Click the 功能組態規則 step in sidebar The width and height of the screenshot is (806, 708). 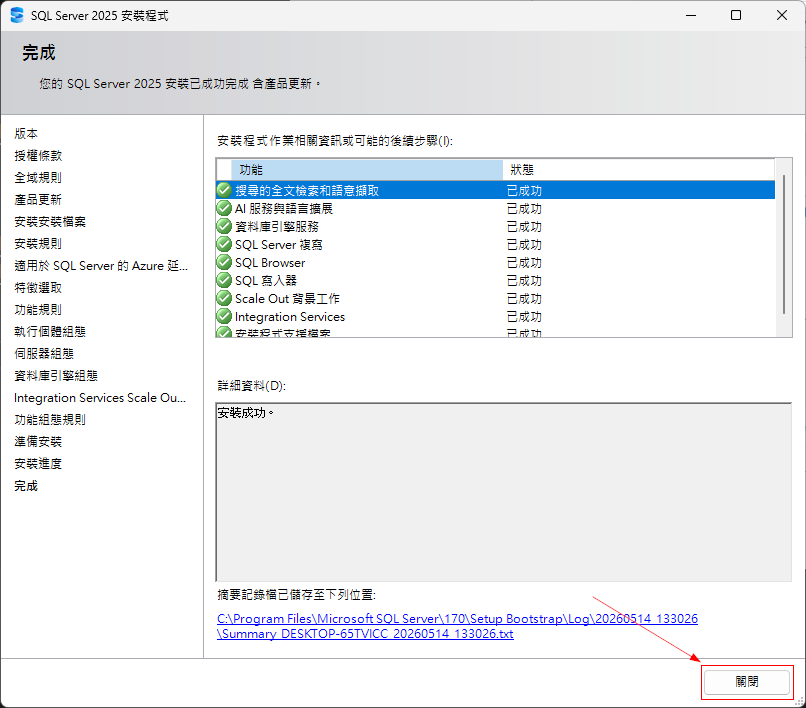pos(50,420)
